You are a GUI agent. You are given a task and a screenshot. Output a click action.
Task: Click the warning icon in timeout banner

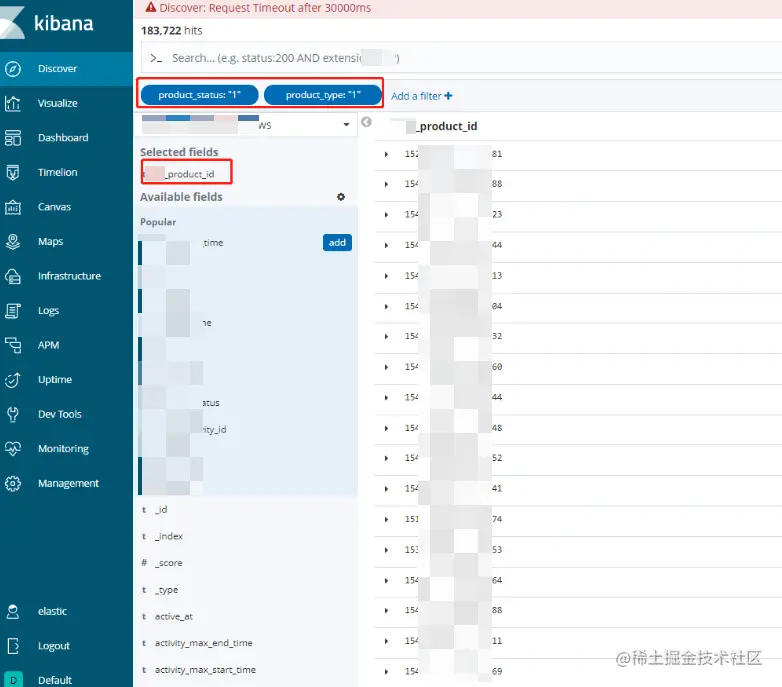[x=151, y=7]
